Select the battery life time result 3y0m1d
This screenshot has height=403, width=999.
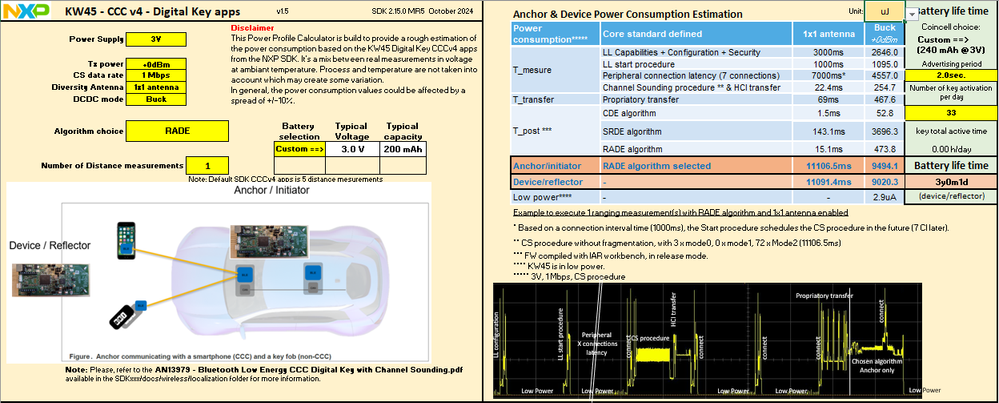coord(951,181)
